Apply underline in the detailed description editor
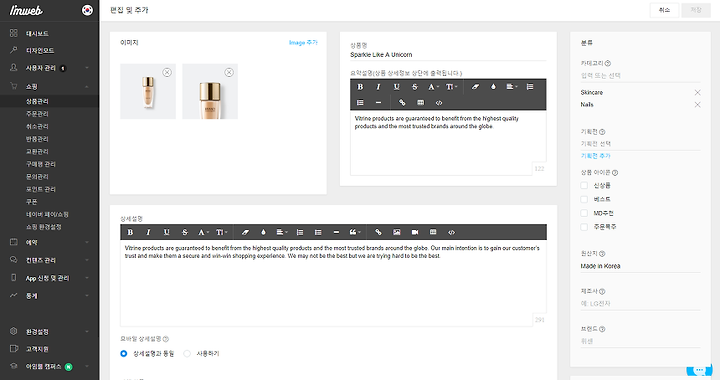 166,232
